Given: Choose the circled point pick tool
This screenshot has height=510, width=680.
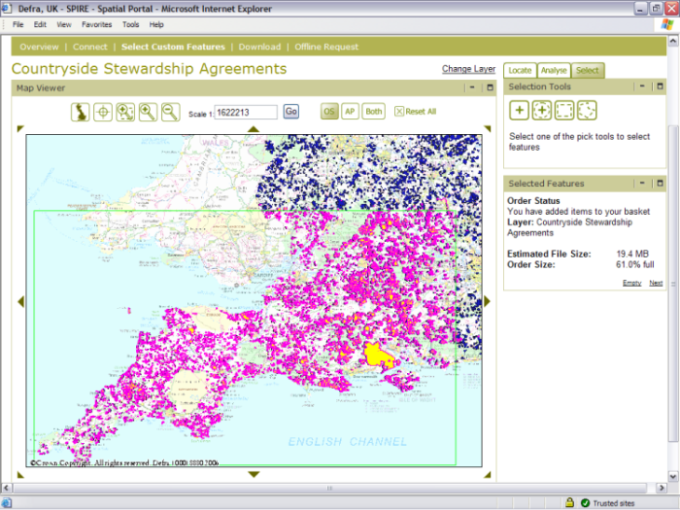Looking at the screenshot, I should click(x=541, y=110).
